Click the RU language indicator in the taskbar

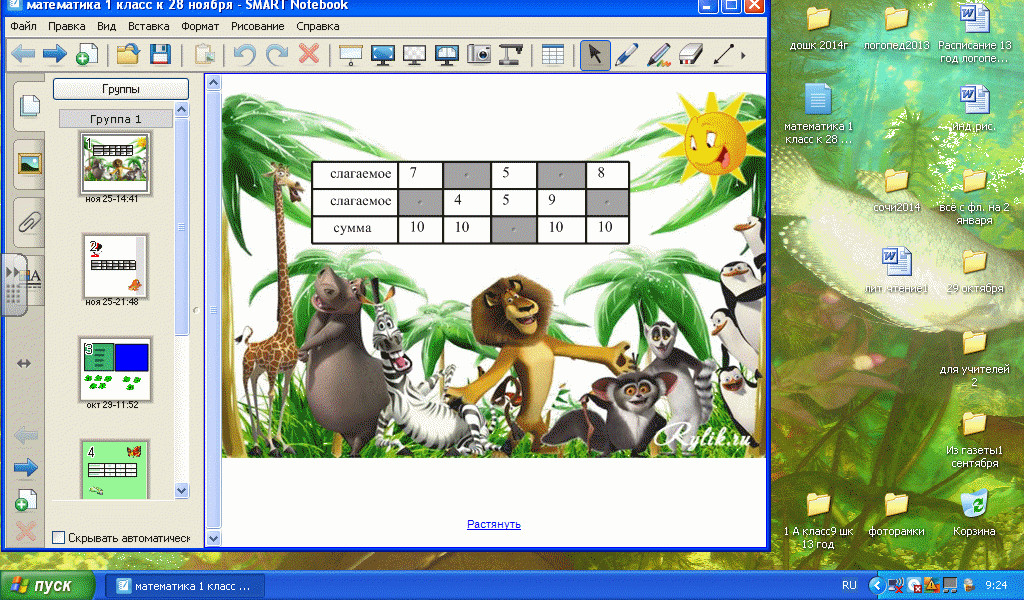[x=849, y=585]
